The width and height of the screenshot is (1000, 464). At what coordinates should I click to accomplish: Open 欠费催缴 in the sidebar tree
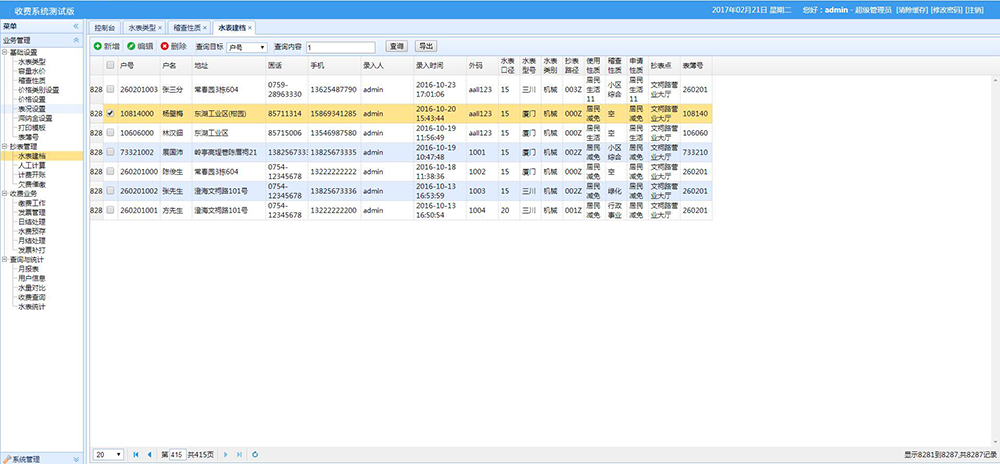(32, 184)
